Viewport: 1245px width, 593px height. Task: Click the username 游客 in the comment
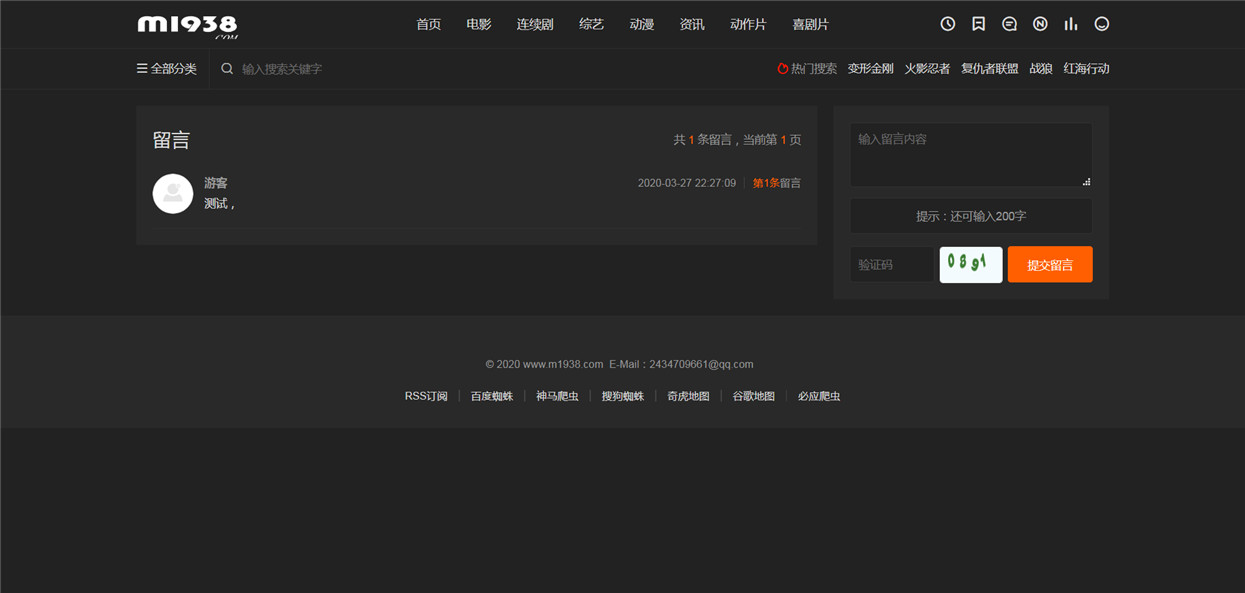tap(216, 183)
